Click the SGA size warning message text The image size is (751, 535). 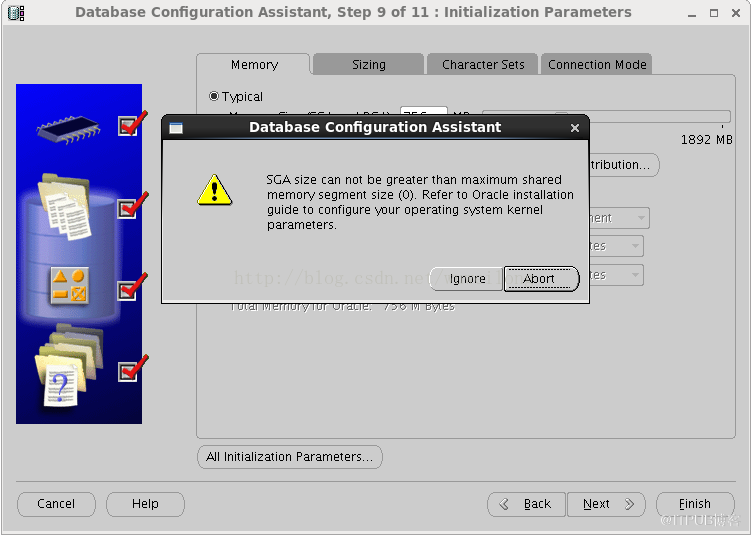(420, 202)
